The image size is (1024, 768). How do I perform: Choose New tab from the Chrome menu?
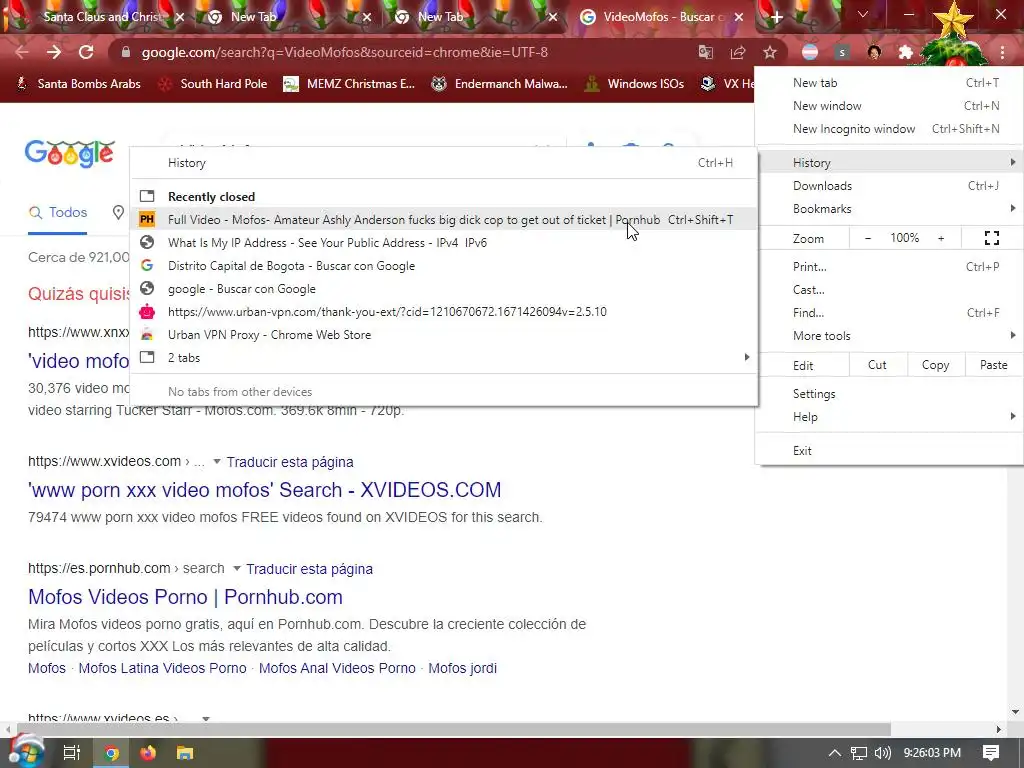click(x=889, y=83)
